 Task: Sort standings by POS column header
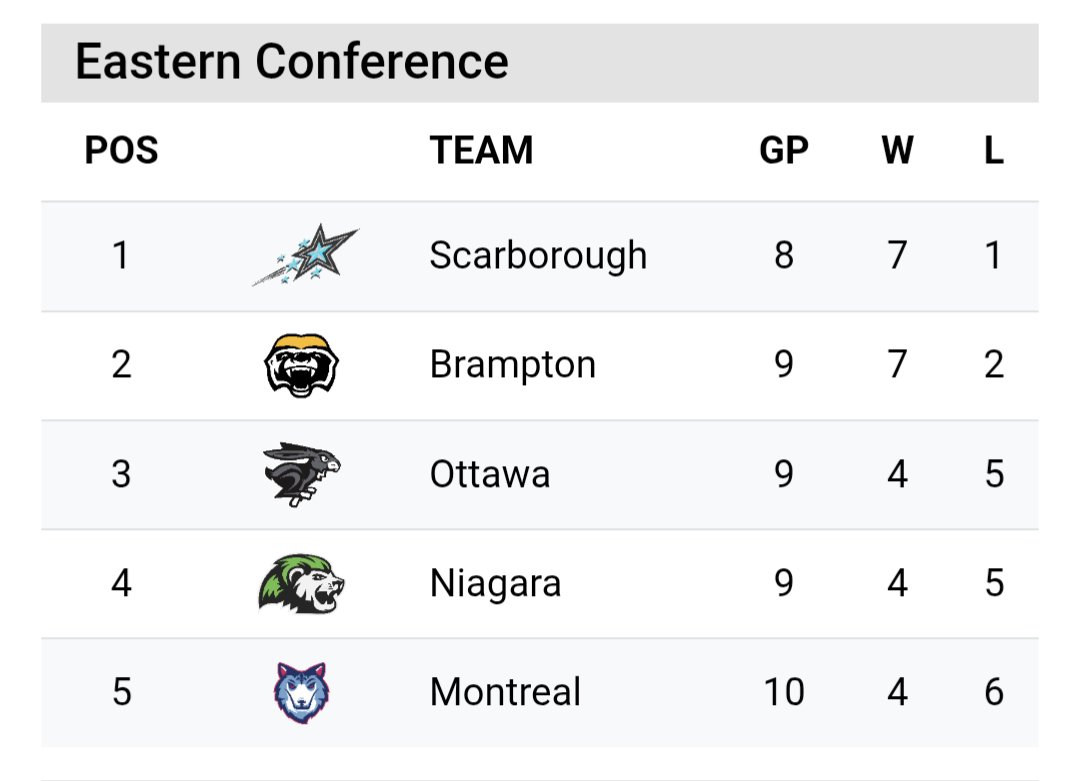click(121, 150)
